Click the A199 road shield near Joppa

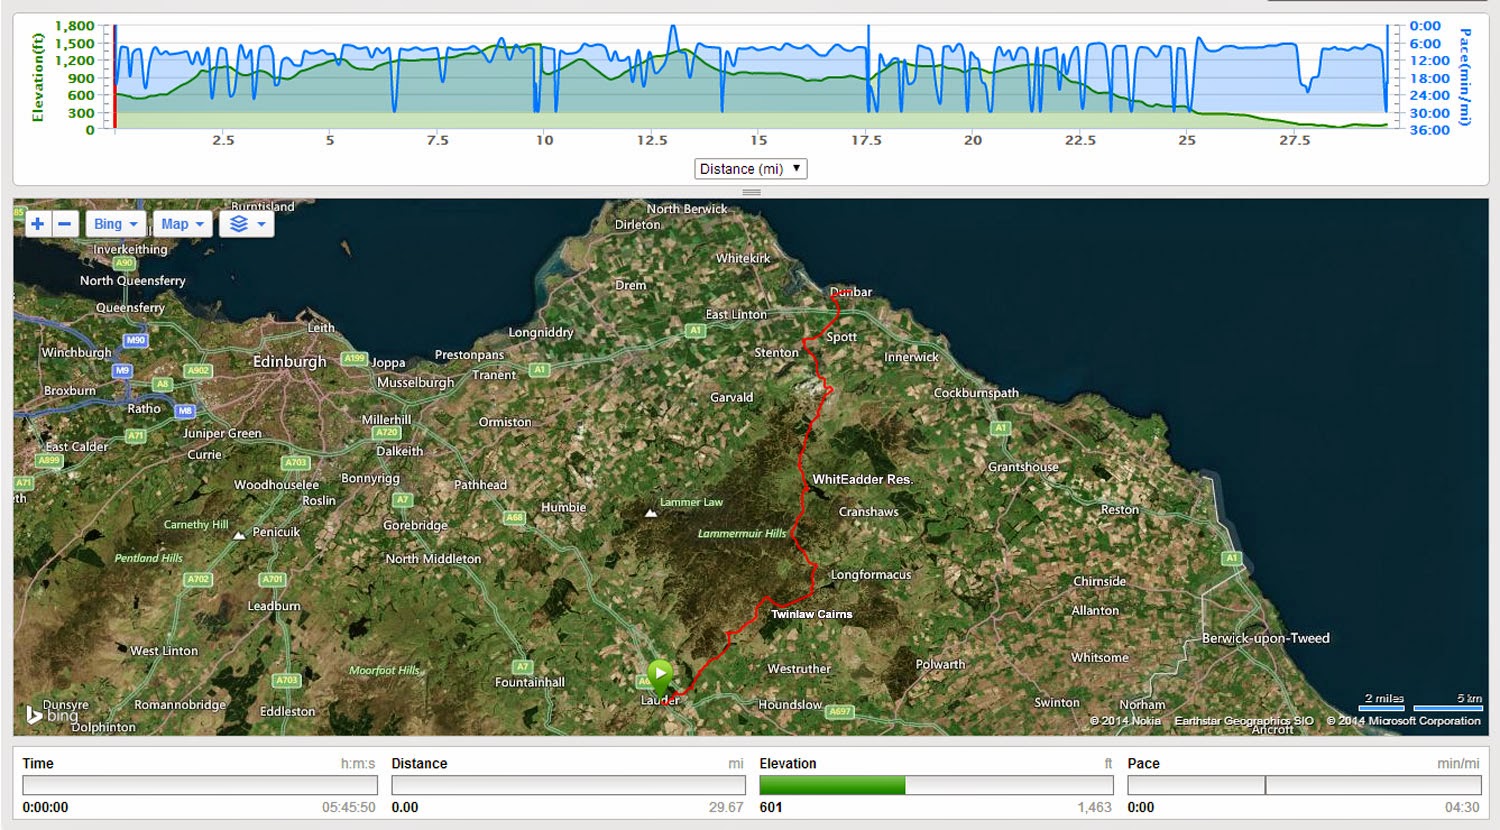(x=354, y=358)
